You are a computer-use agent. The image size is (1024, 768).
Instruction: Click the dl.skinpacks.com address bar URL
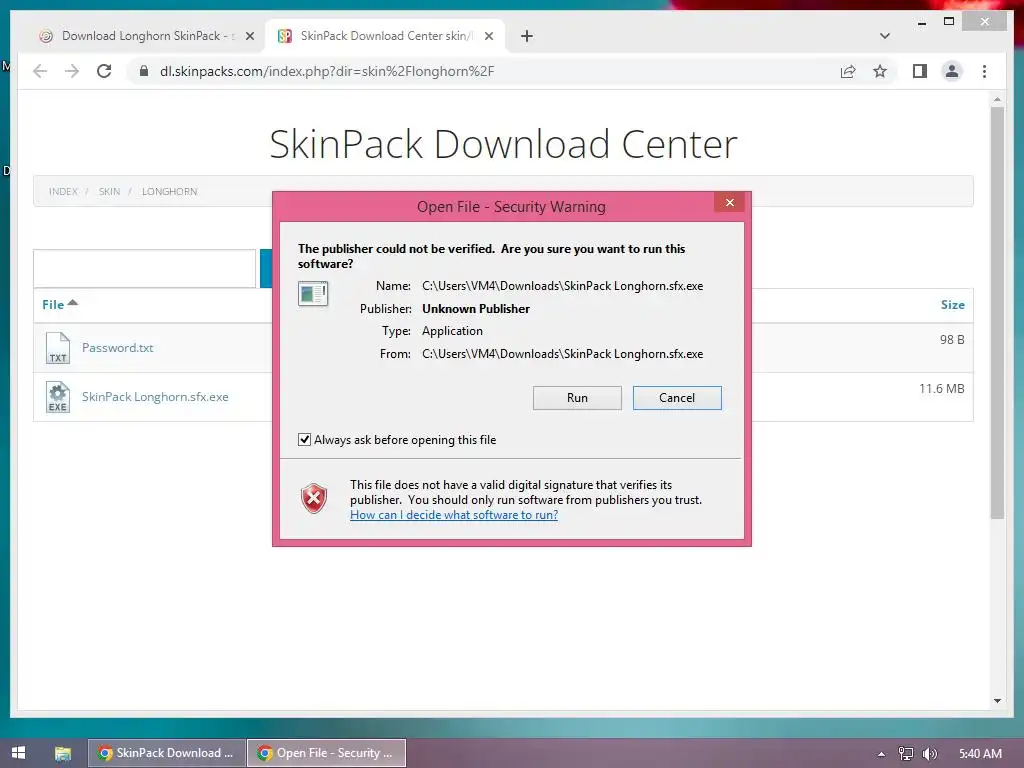click(327, 71)
